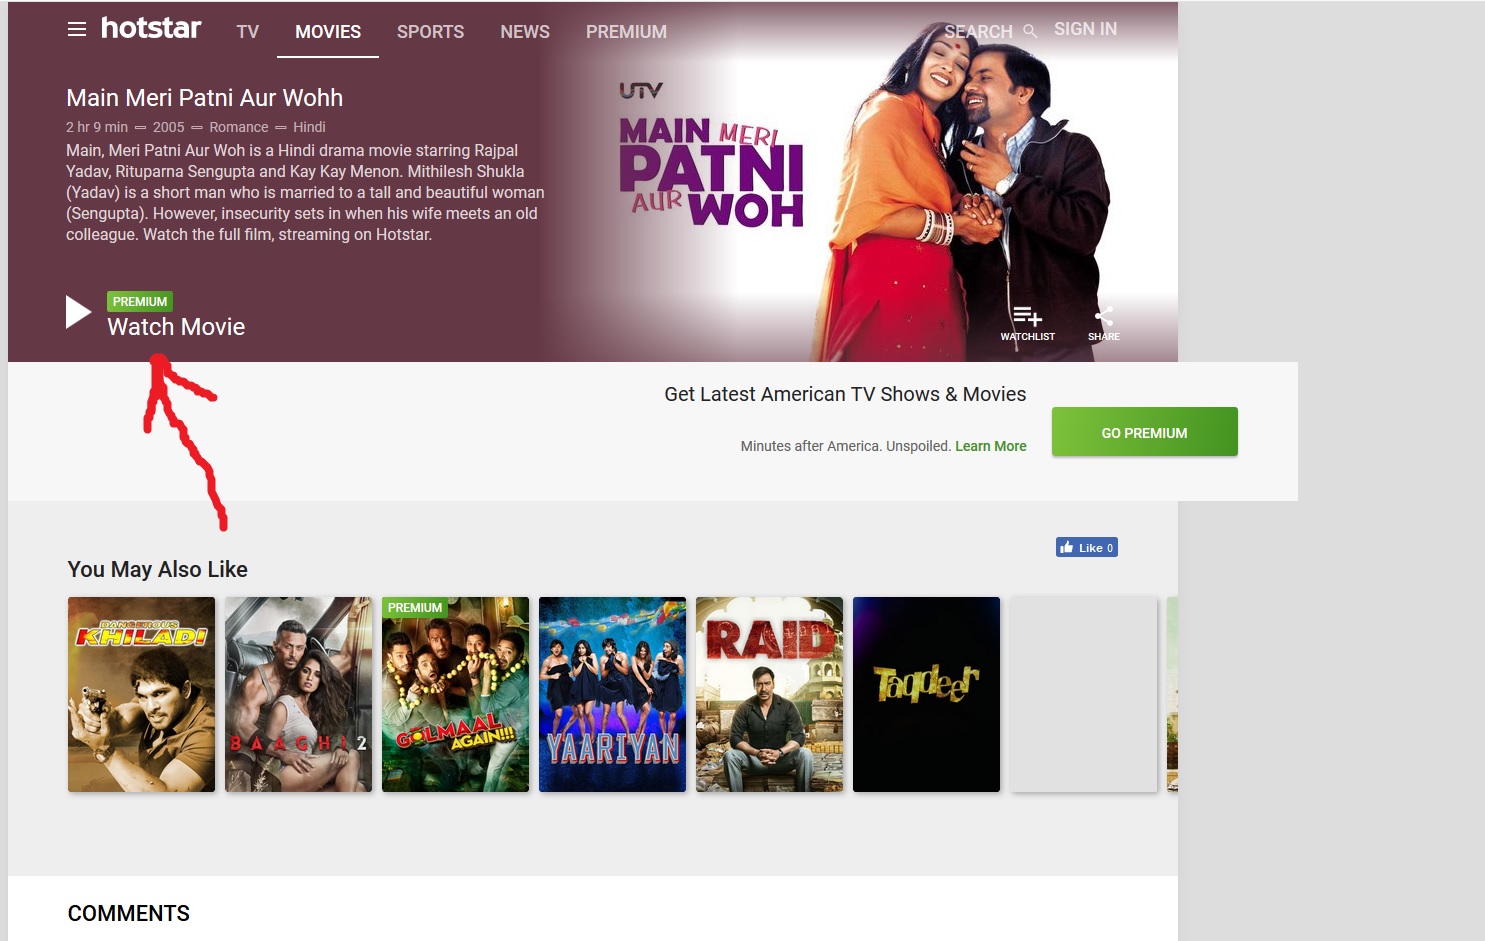
Task: Open the Taqdeer movie poster
Action: pos(926,694)
